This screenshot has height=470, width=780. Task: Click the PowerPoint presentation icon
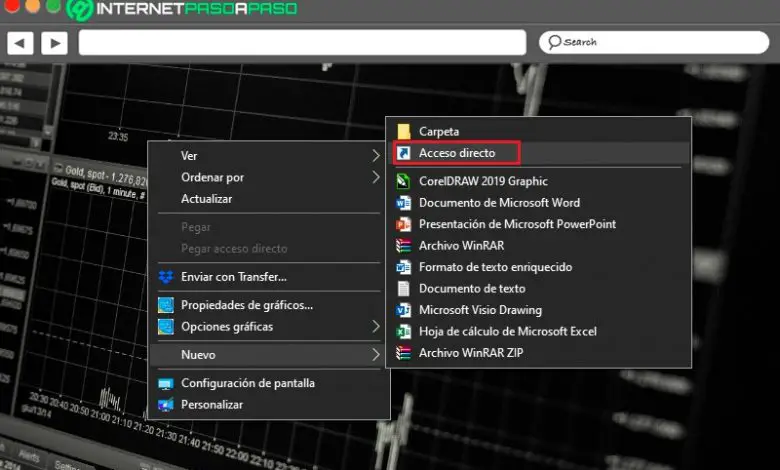click(403, 224)
